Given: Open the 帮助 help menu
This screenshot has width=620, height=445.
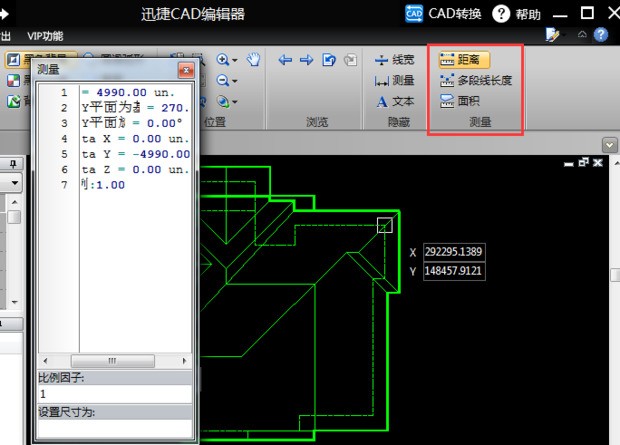Looking at the screenshot, I should pos(516,14).
